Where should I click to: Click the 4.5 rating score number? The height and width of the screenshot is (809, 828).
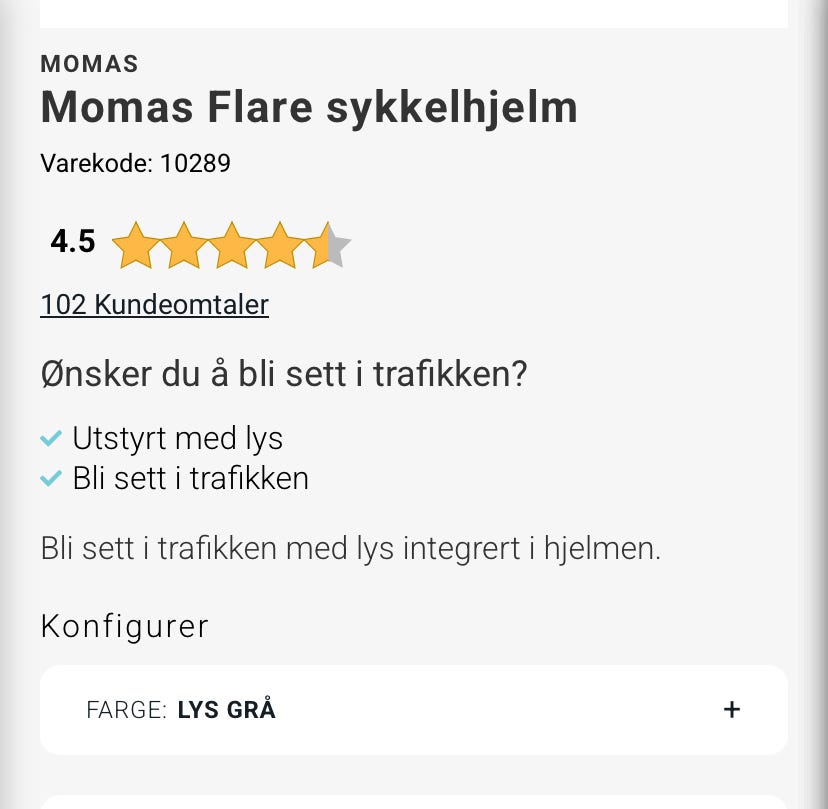click(x=72, y=241)
